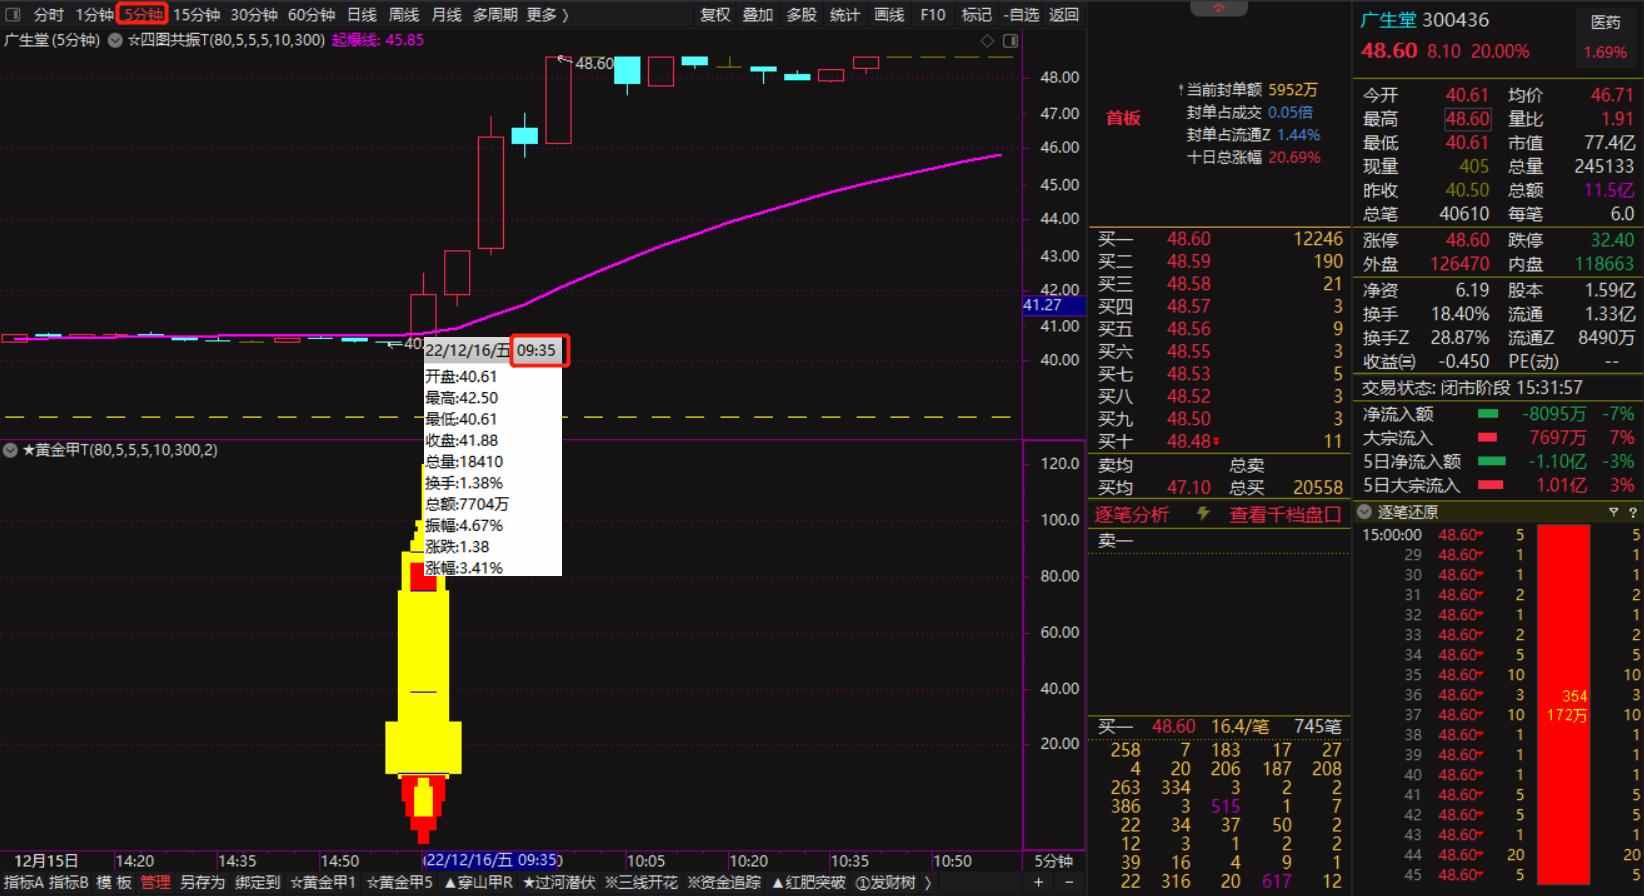The width and height of the screenshot is (1644, 896).
Task: Apply the ▲穿山甲R indicator
Action: click(x=478, y=882)
